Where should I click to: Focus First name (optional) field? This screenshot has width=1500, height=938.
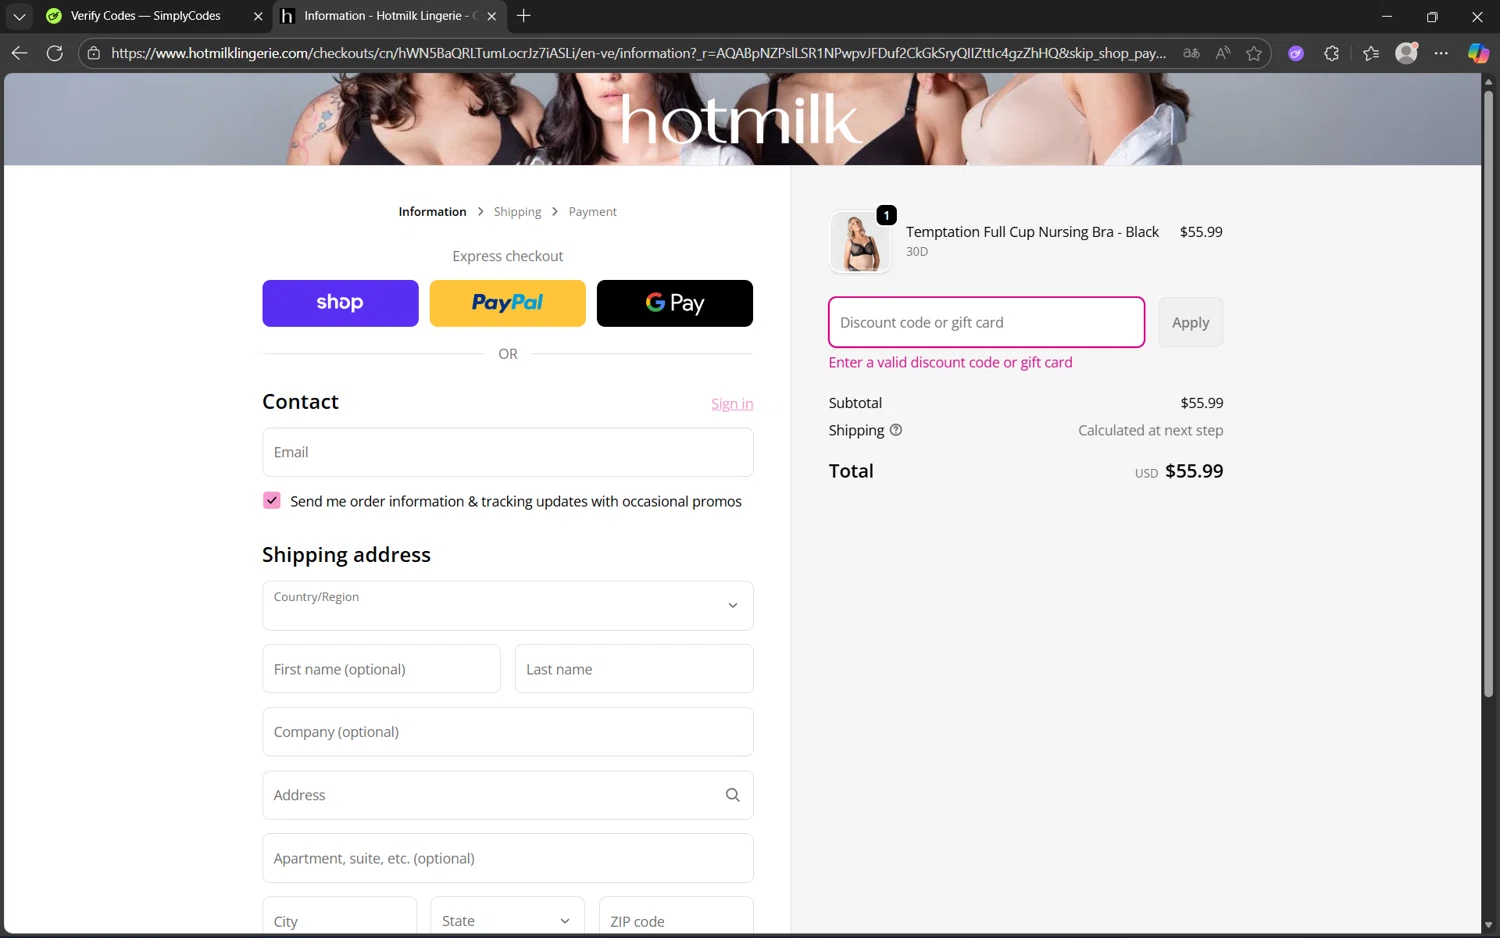coord(381,669)
